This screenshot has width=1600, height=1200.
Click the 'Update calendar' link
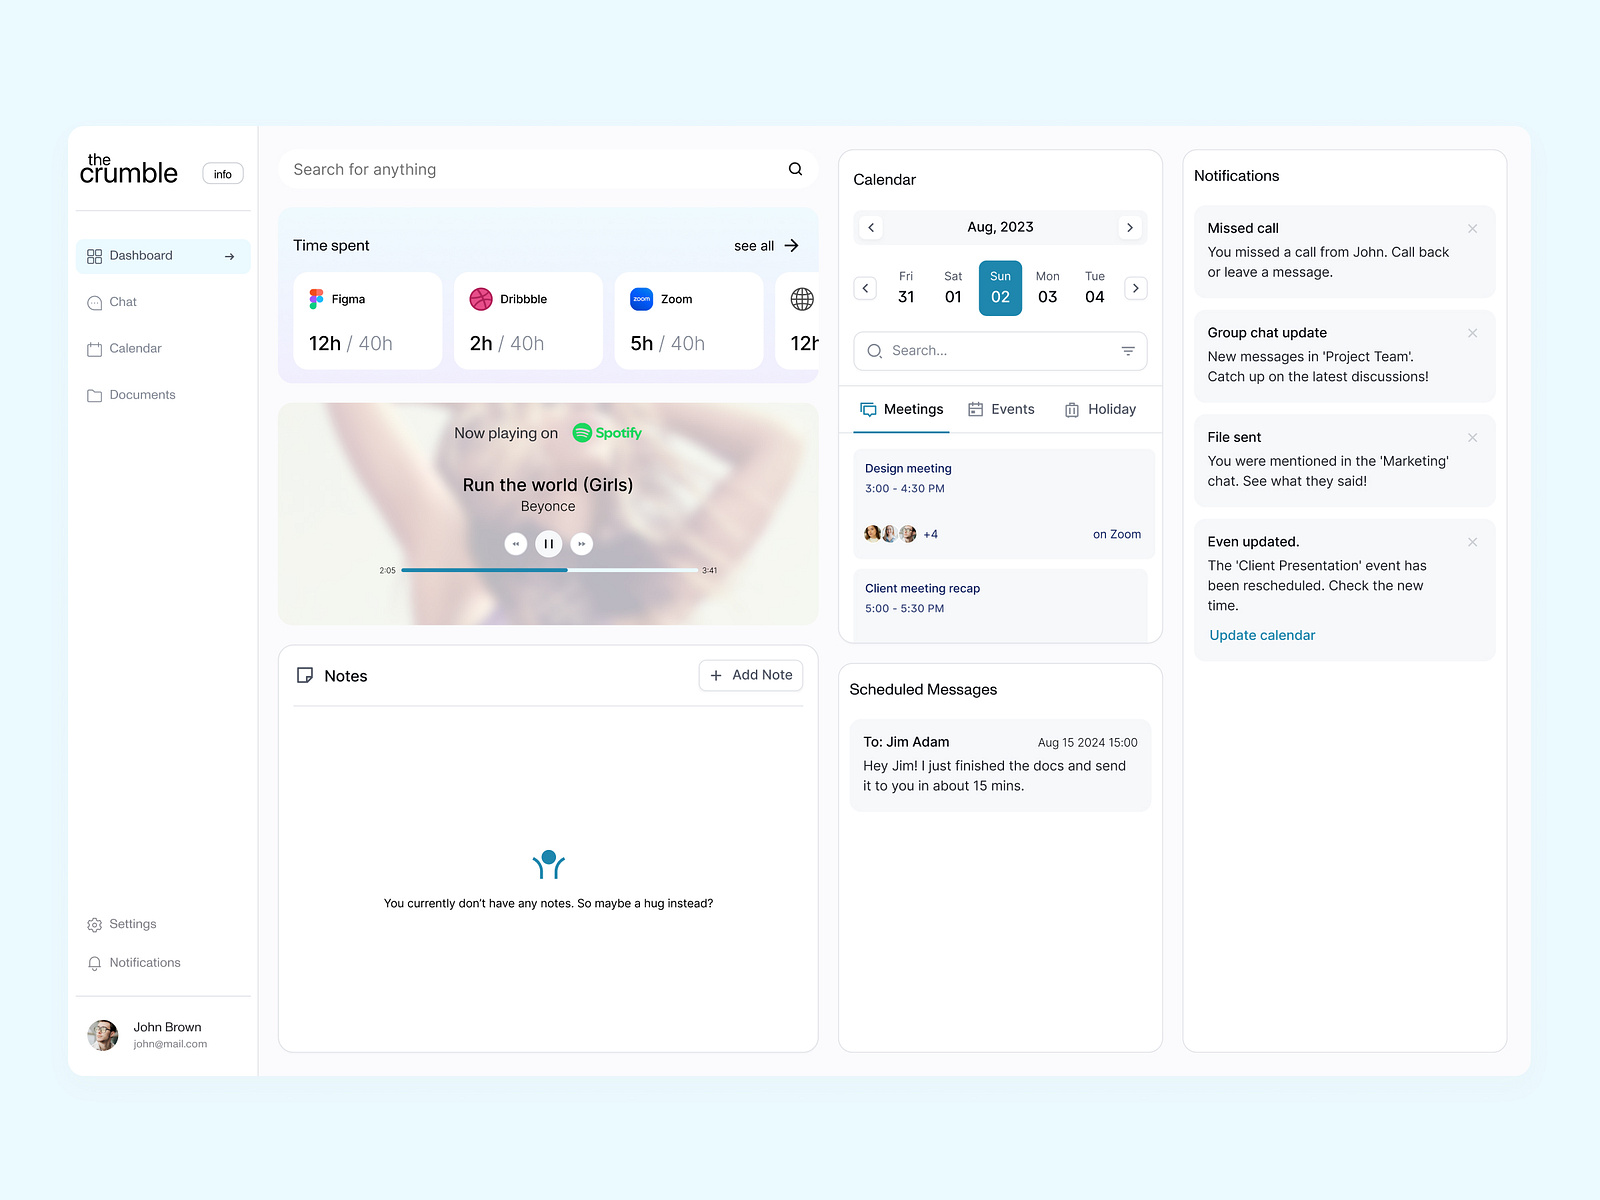pos(1261,635)
